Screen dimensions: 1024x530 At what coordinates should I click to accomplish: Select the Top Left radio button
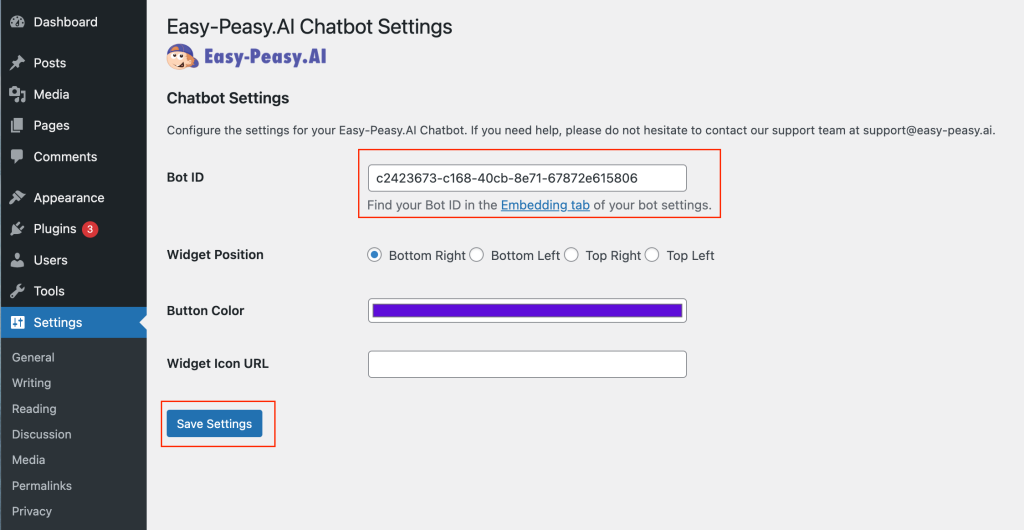(653, 255)
